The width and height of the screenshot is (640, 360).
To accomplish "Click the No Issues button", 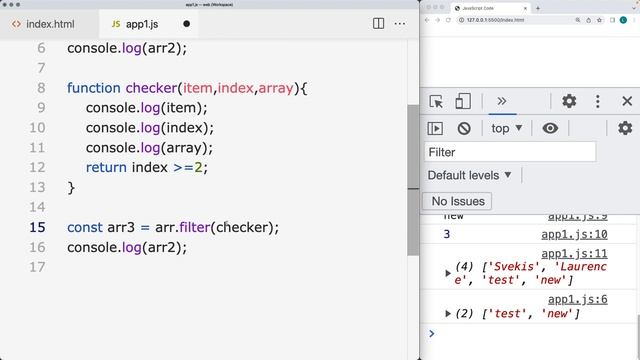I will pos(457,201).
